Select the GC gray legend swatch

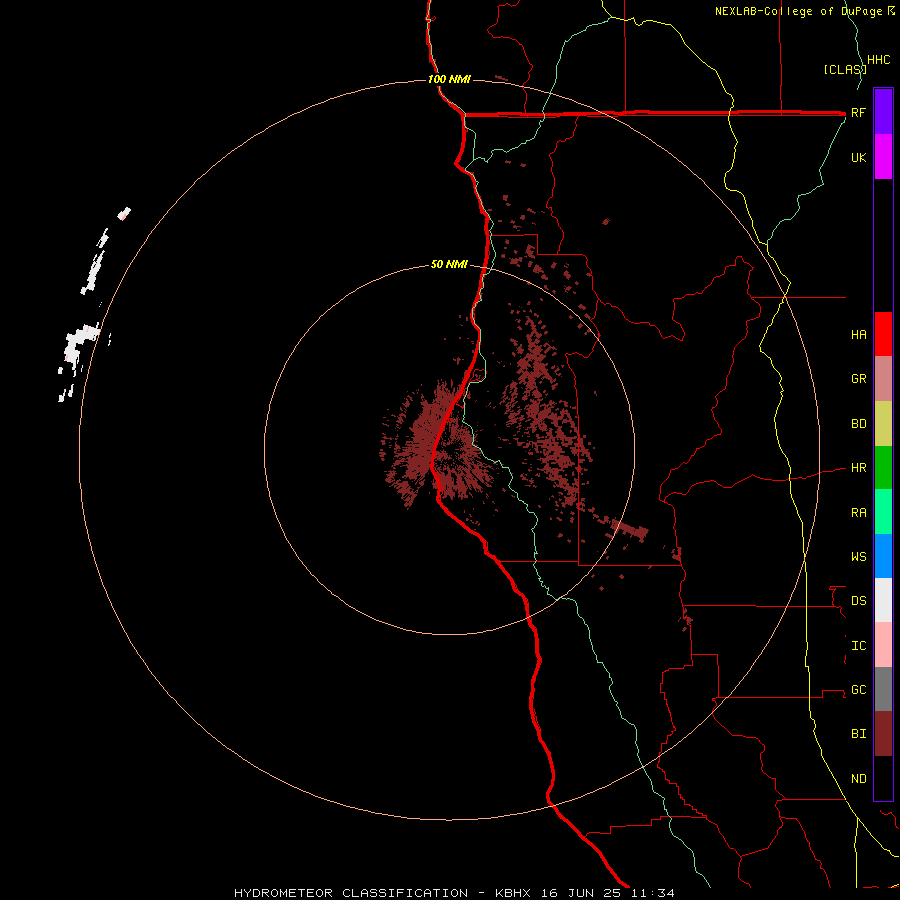883,689
